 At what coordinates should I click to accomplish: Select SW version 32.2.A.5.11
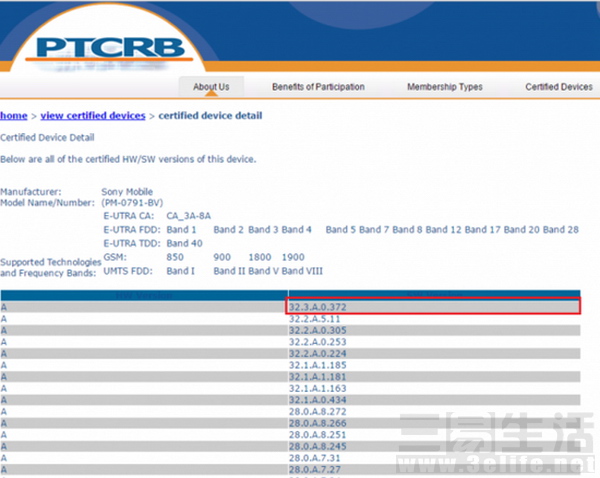pos(314,319)
